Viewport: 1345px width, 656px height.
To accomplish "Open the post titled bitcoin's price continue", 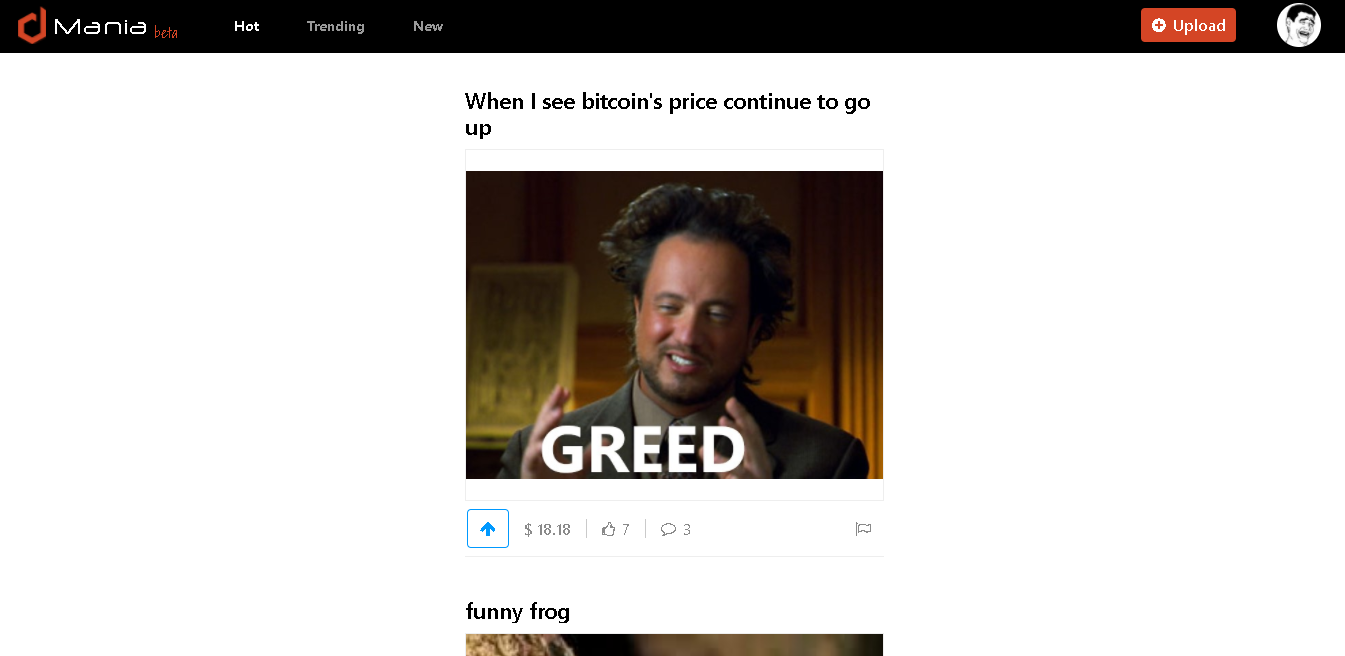I will point(668,114).
